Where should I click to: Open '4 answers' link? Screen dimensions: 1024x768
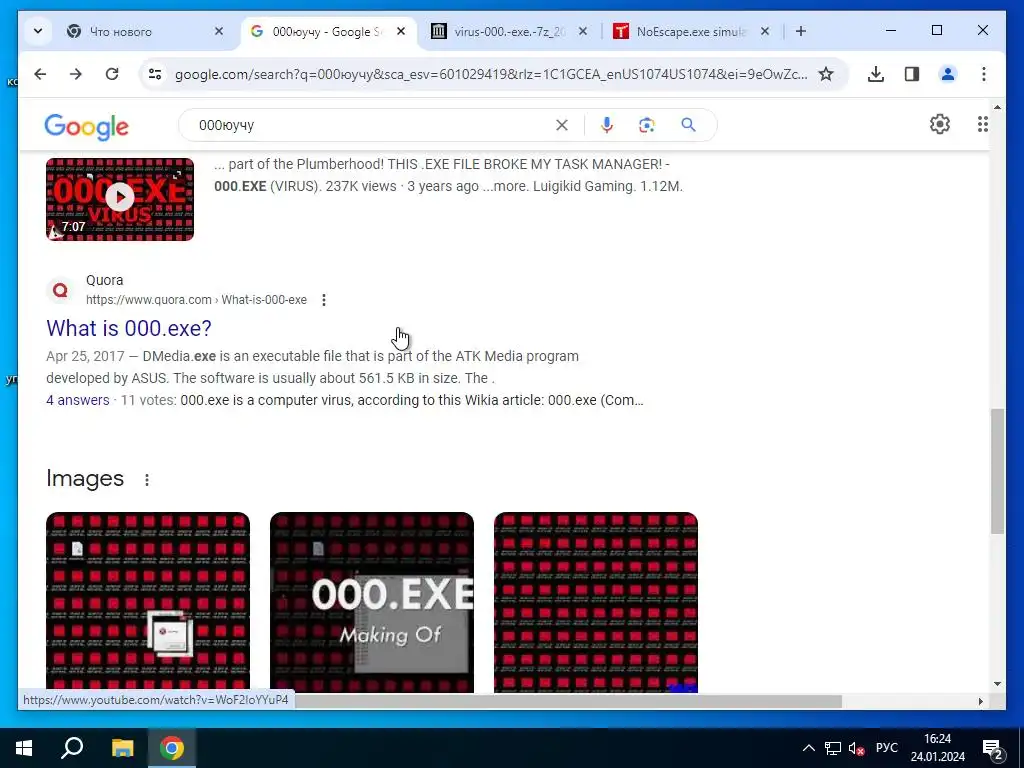pyautogui.click(x=78, y=400)
